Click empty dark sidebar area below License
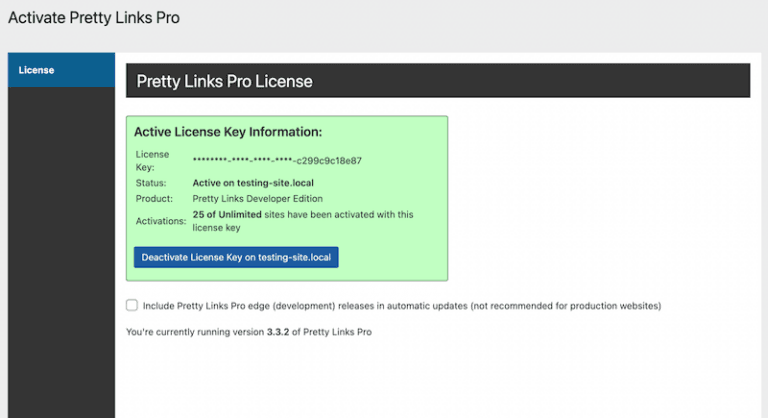 pos(60,250)
